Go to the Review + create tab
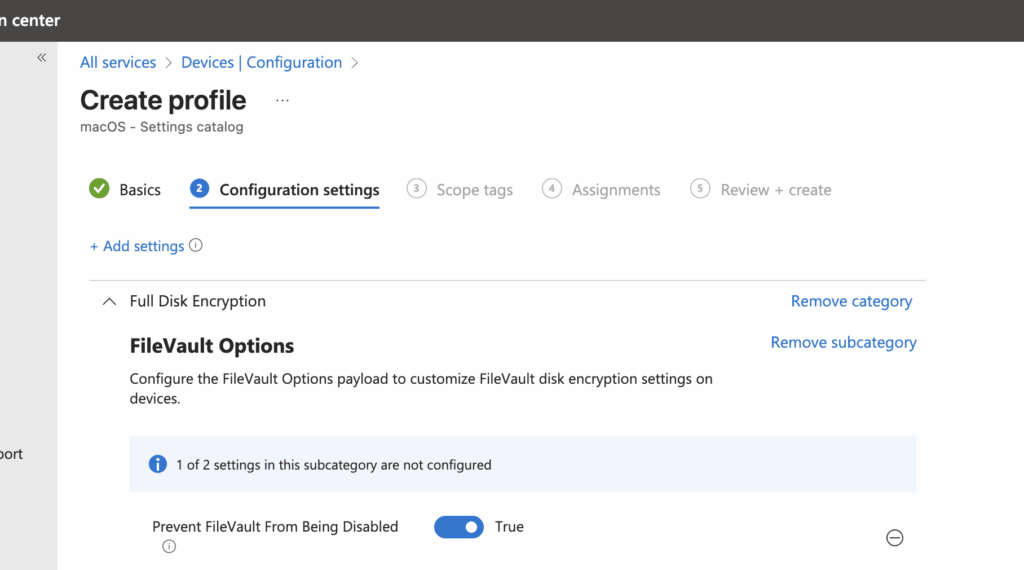Image resolution: width=1024 pixels, height=570 pixels. coord(775,190)
